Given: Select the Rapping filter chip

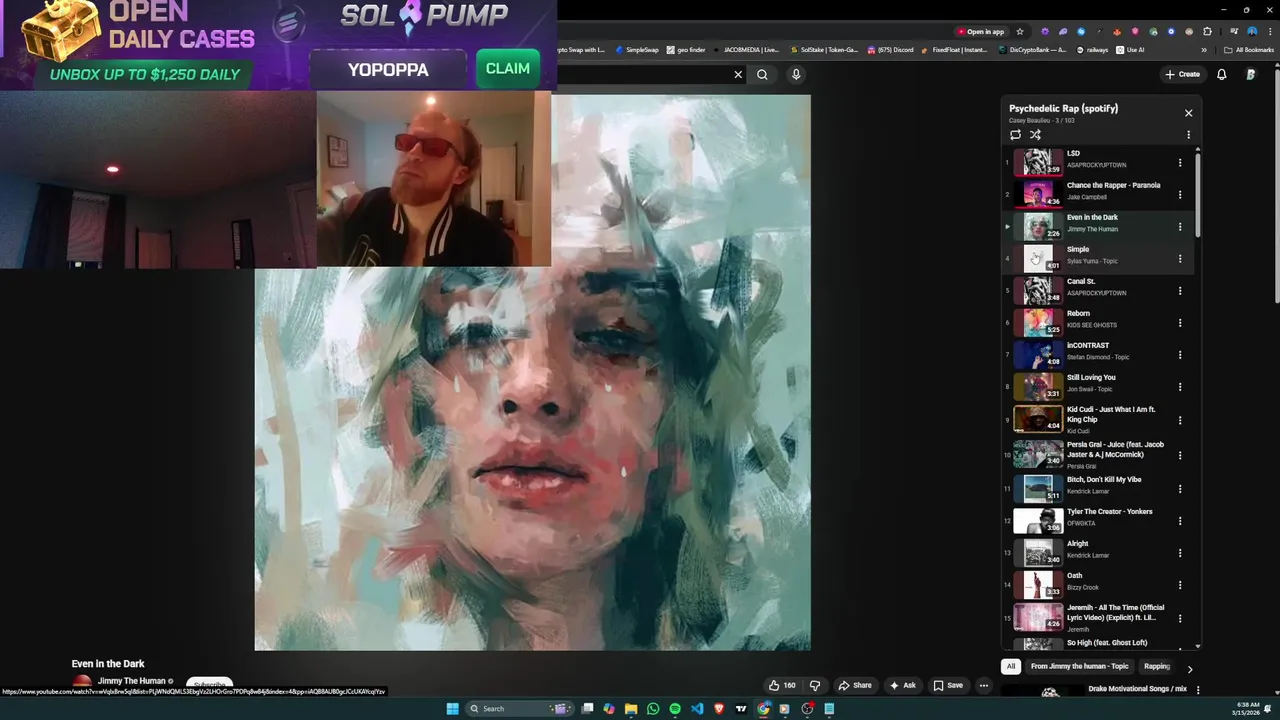Looking at the screenshot, I should click(x=1157, y=666).
